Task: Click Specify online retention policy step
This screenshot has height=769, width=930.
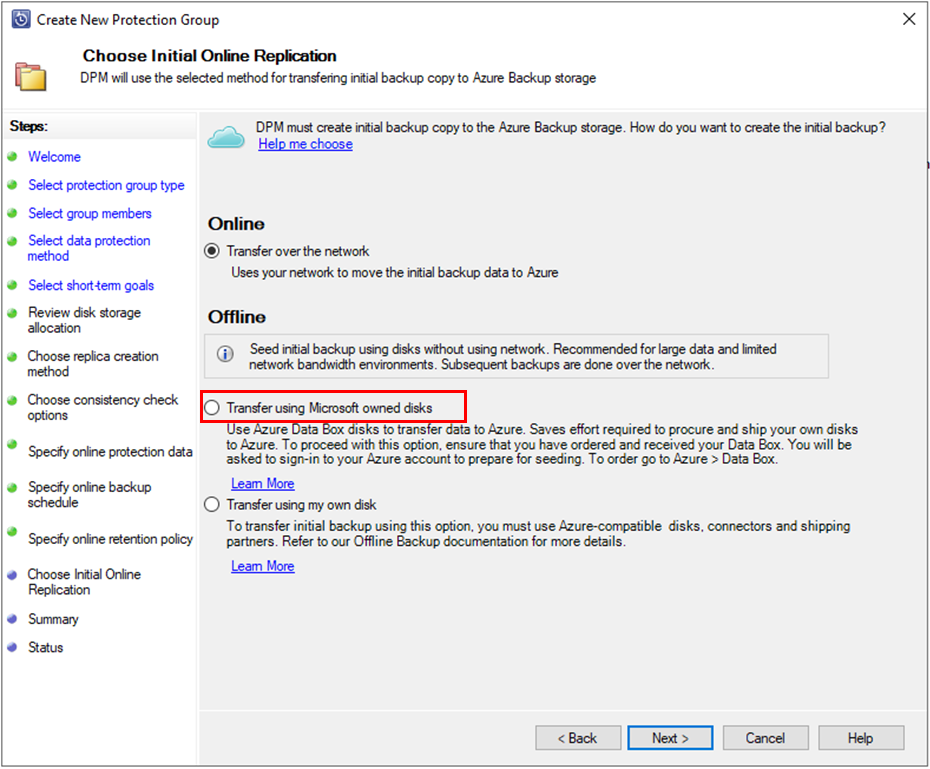Action: (x=110, y=539)
